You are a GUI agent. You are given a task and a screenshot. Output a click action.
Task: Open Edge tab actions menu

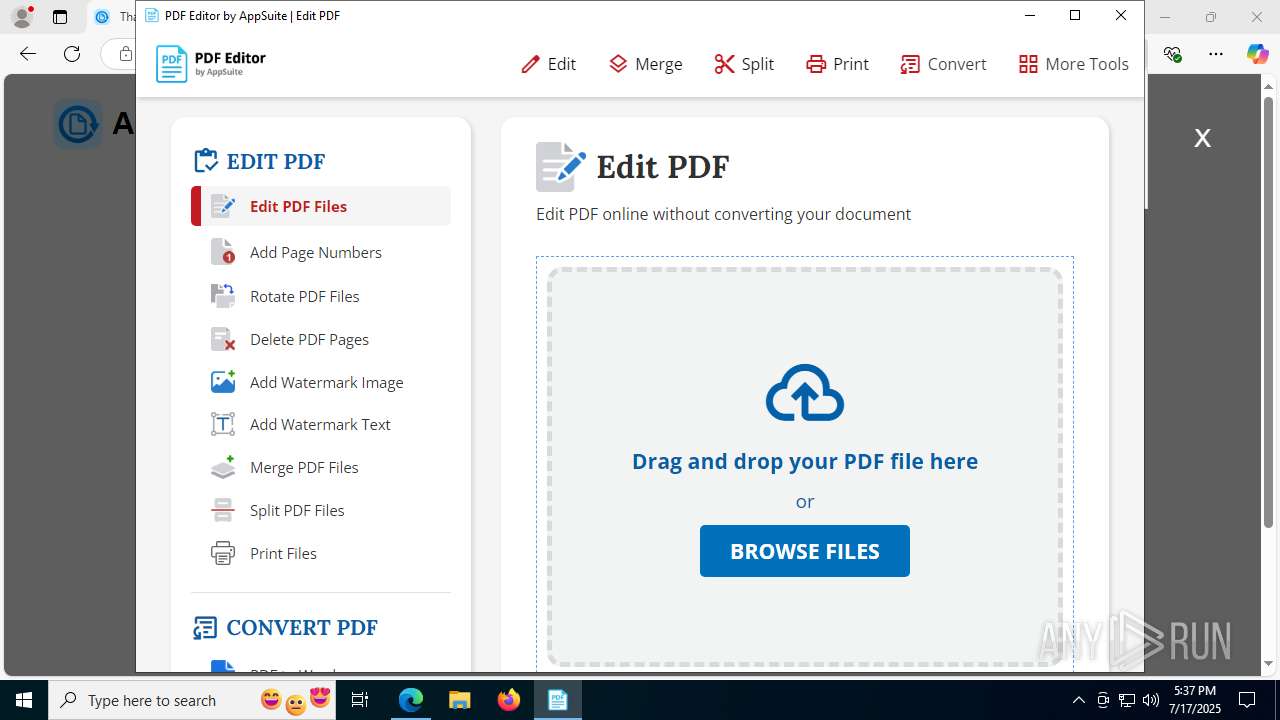[x=60, y=17]
